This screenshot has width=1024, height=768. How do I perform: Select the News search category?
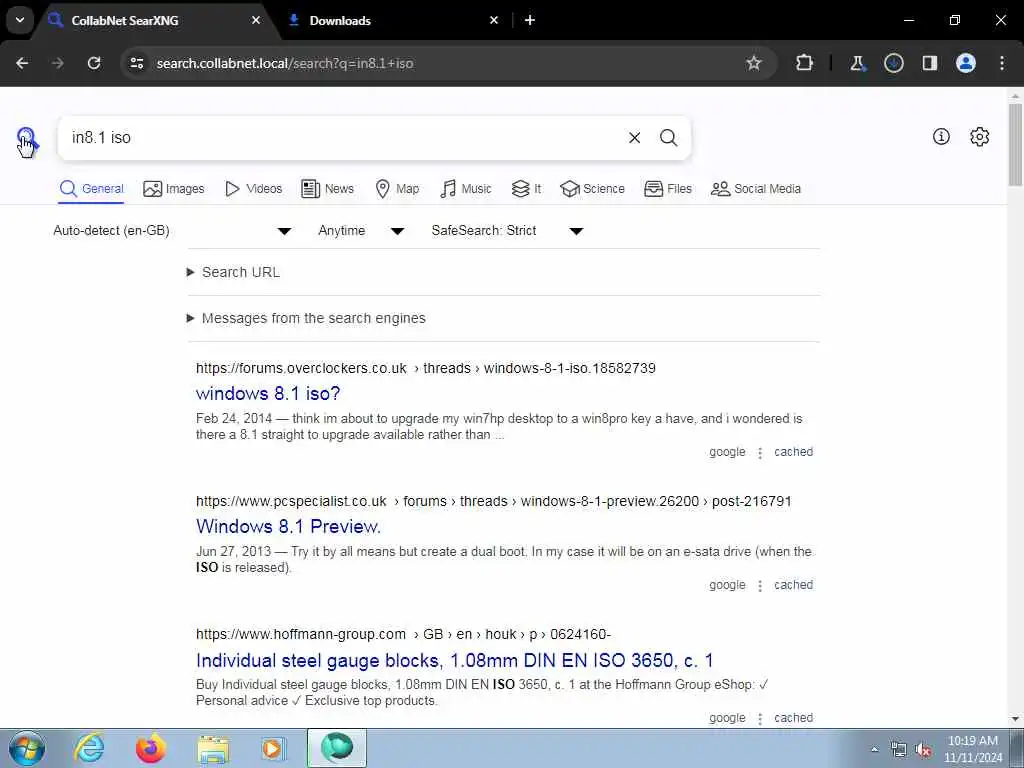pyautogui.click(x=327, y=189)
